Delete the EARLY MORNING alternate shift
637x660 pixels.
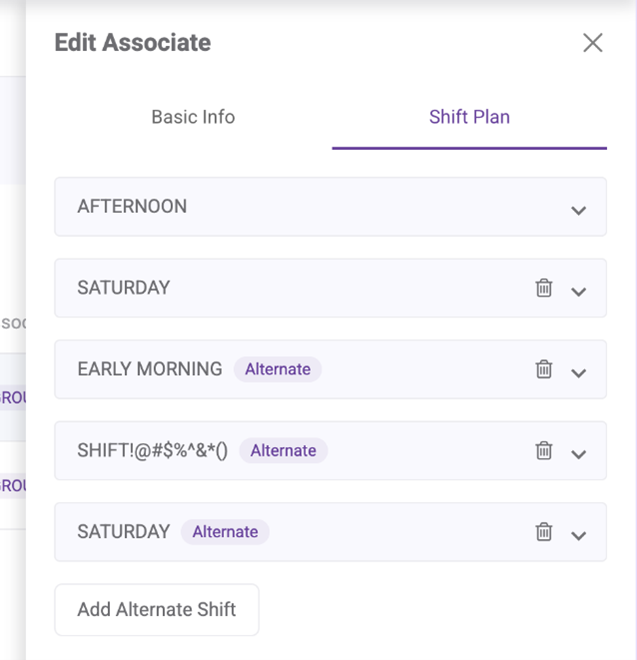[544, 369]
